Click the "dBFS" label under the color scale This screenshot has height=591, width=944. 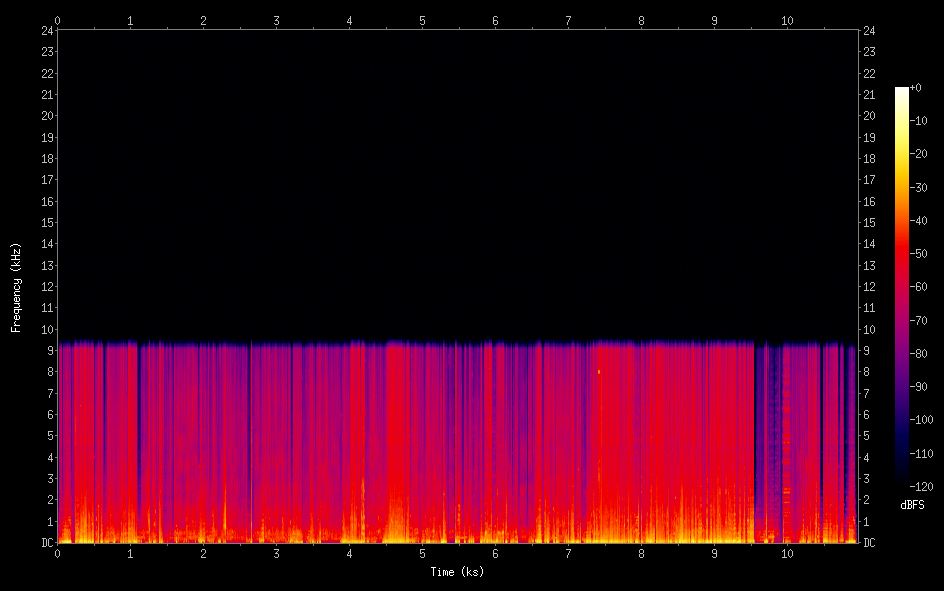[913, 505]
